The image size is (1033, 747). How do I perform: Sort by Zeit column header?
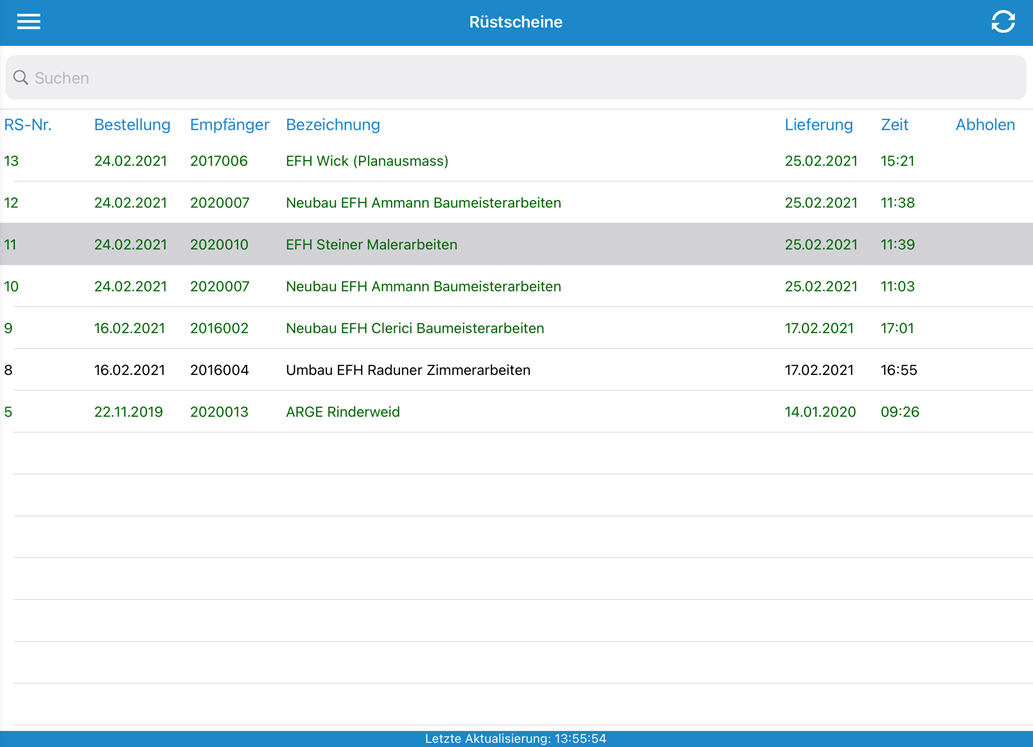click(x=895, y=124)
